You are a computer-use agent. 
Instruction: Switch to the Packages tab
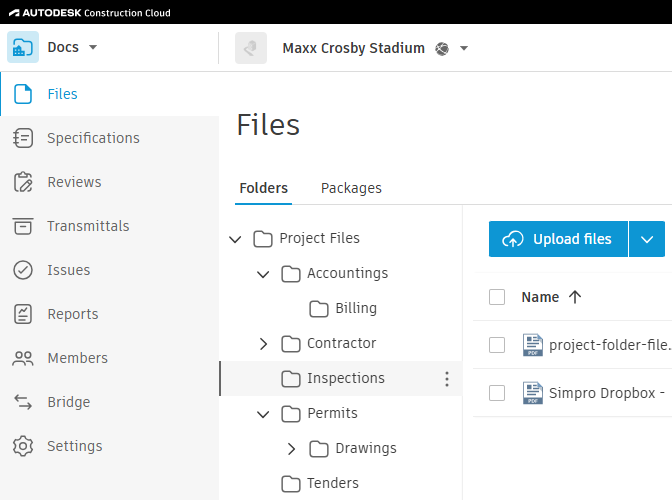(351, 188)
